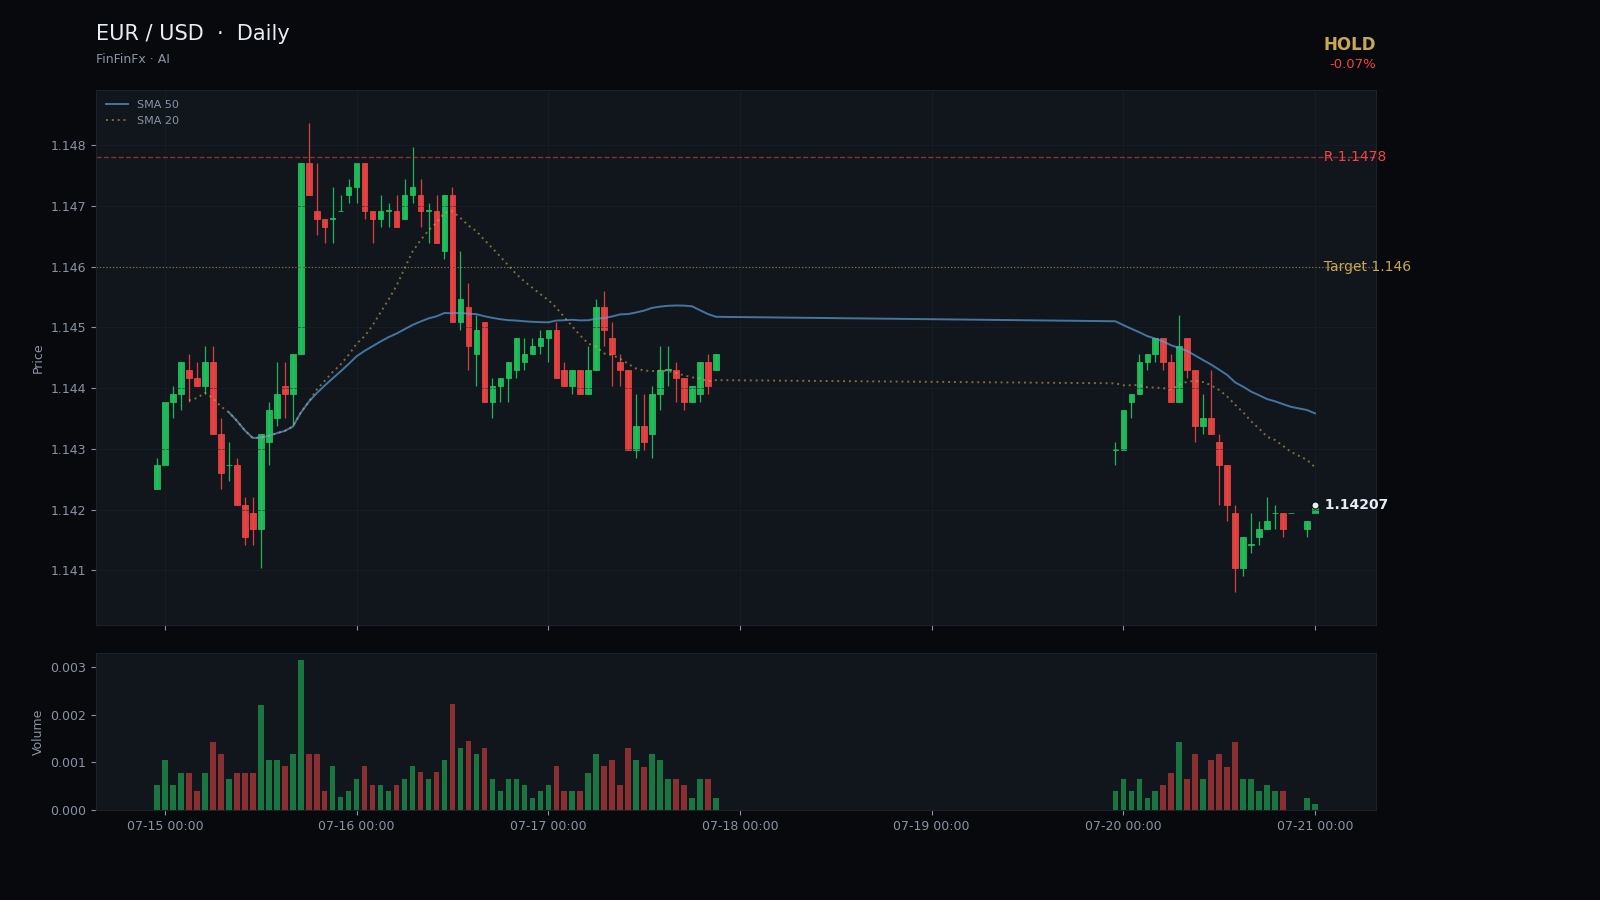Click the 1.145 price axis tick
Viewport: 1600px width, 900px height.
coord(68,328)
